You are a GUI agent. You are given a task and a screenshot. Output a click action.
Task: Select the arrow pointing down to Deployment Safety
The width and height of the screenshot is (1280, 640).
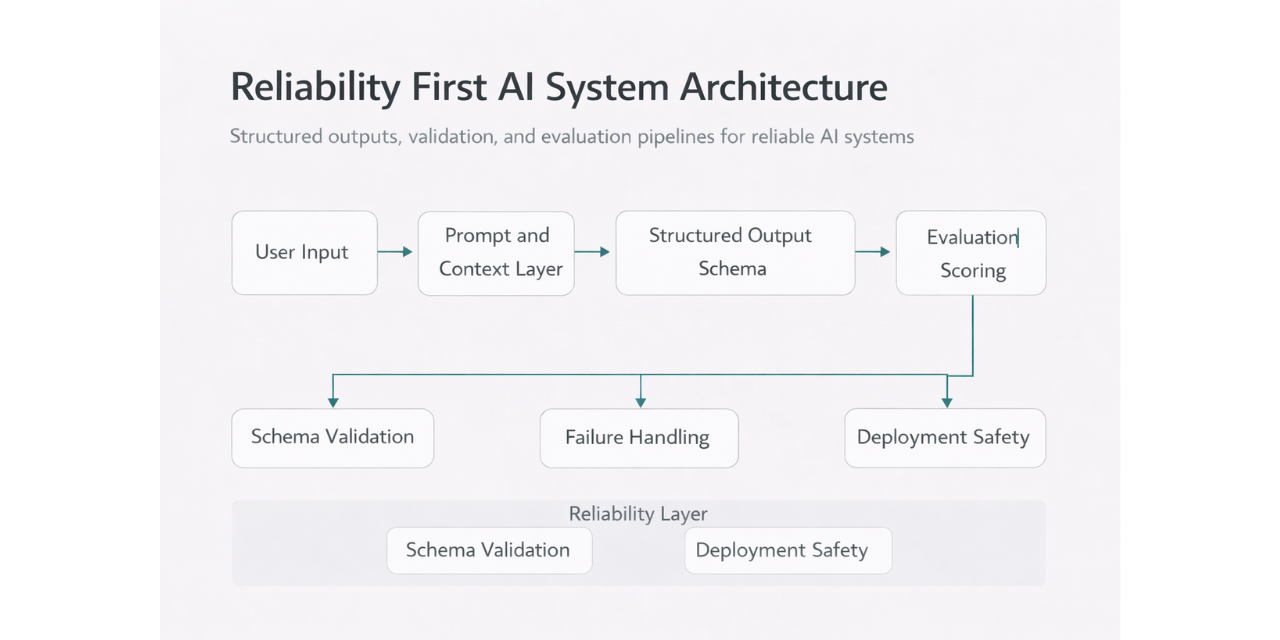click(946, 390)
